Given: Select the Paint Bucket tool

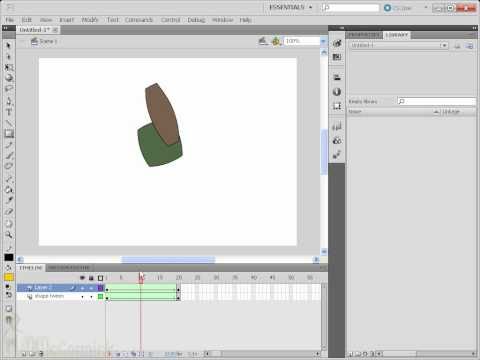Looking at the screenshot, I should [9, 190].
